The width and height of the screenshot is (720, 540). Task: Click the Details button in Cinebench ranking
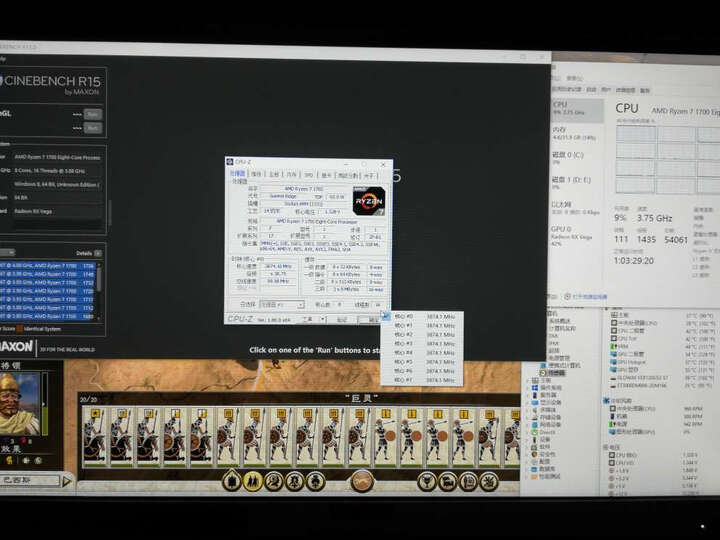coord(98,253)
